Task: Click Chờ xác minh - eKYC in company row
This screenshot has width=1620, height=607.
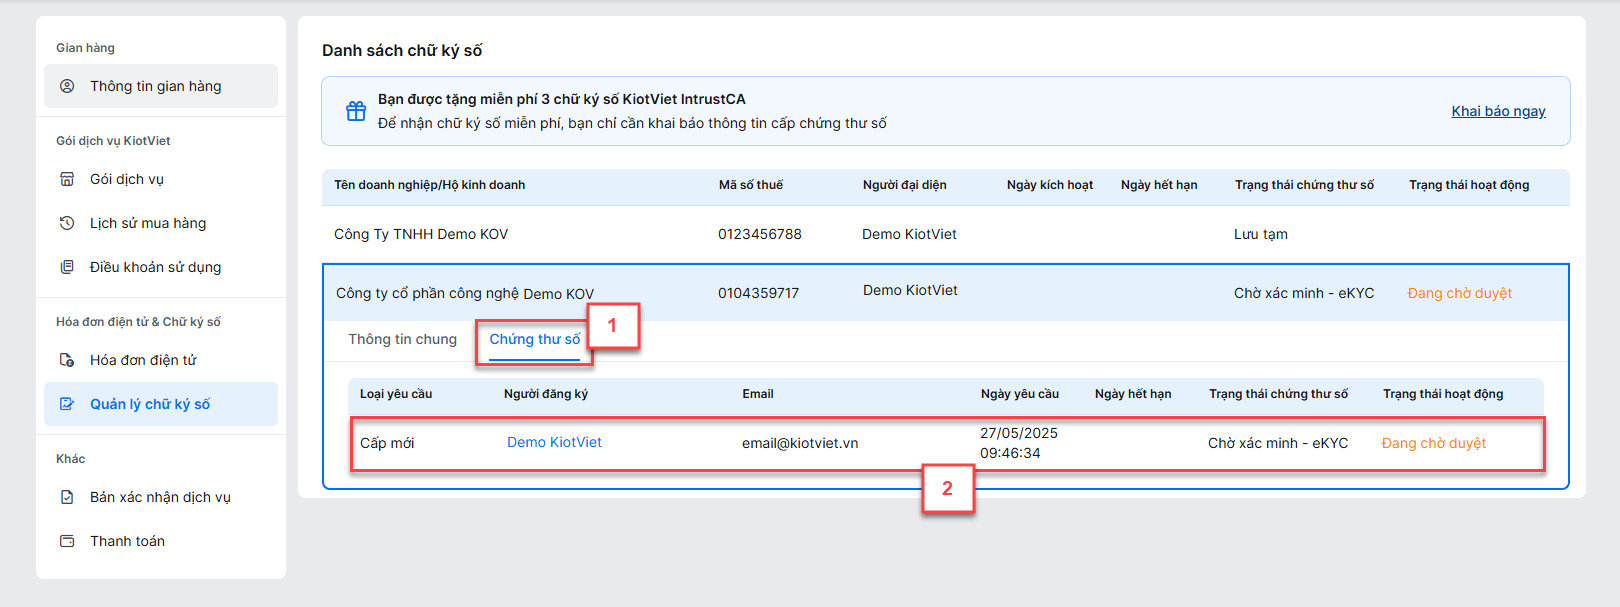Action: pos(1304,293)
